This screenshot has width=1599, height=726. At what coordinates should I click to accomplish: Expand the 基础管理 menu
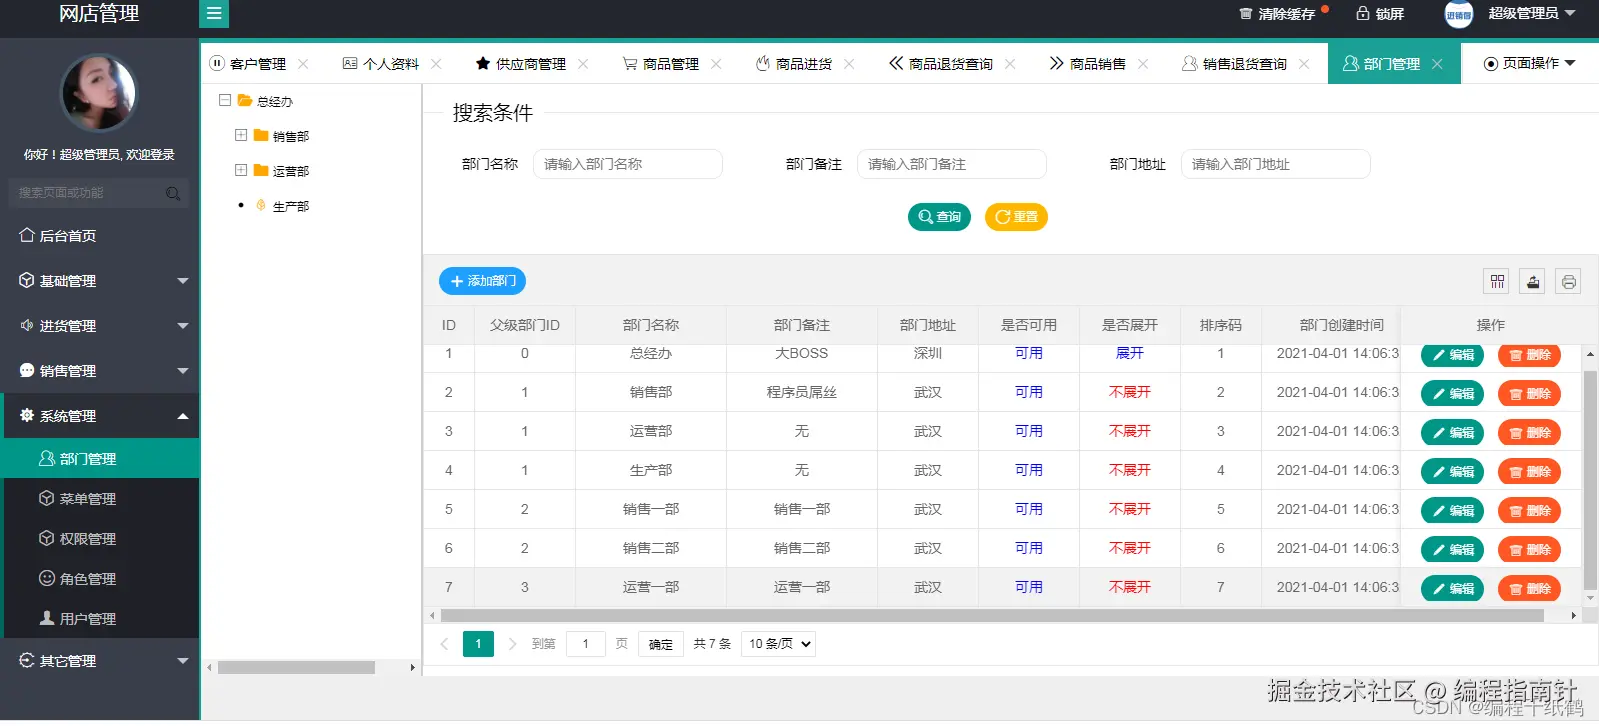[x=100, y=281]
